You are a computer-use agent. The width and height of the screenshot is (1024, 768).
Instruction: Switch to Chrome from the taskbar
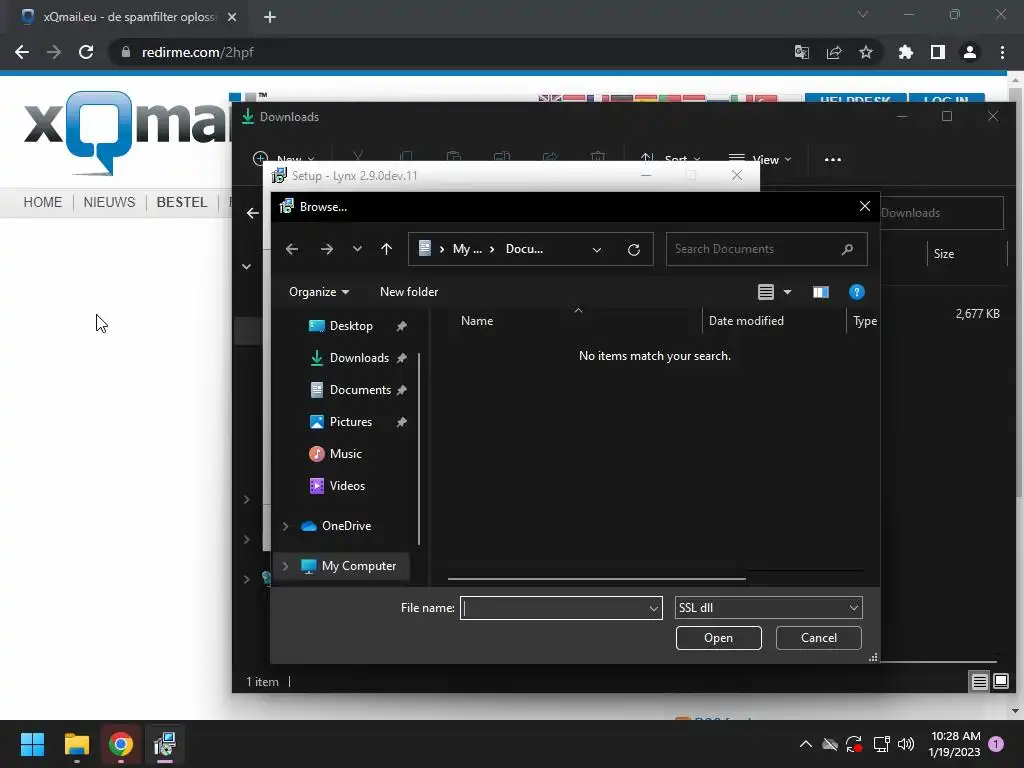point(120,744)
